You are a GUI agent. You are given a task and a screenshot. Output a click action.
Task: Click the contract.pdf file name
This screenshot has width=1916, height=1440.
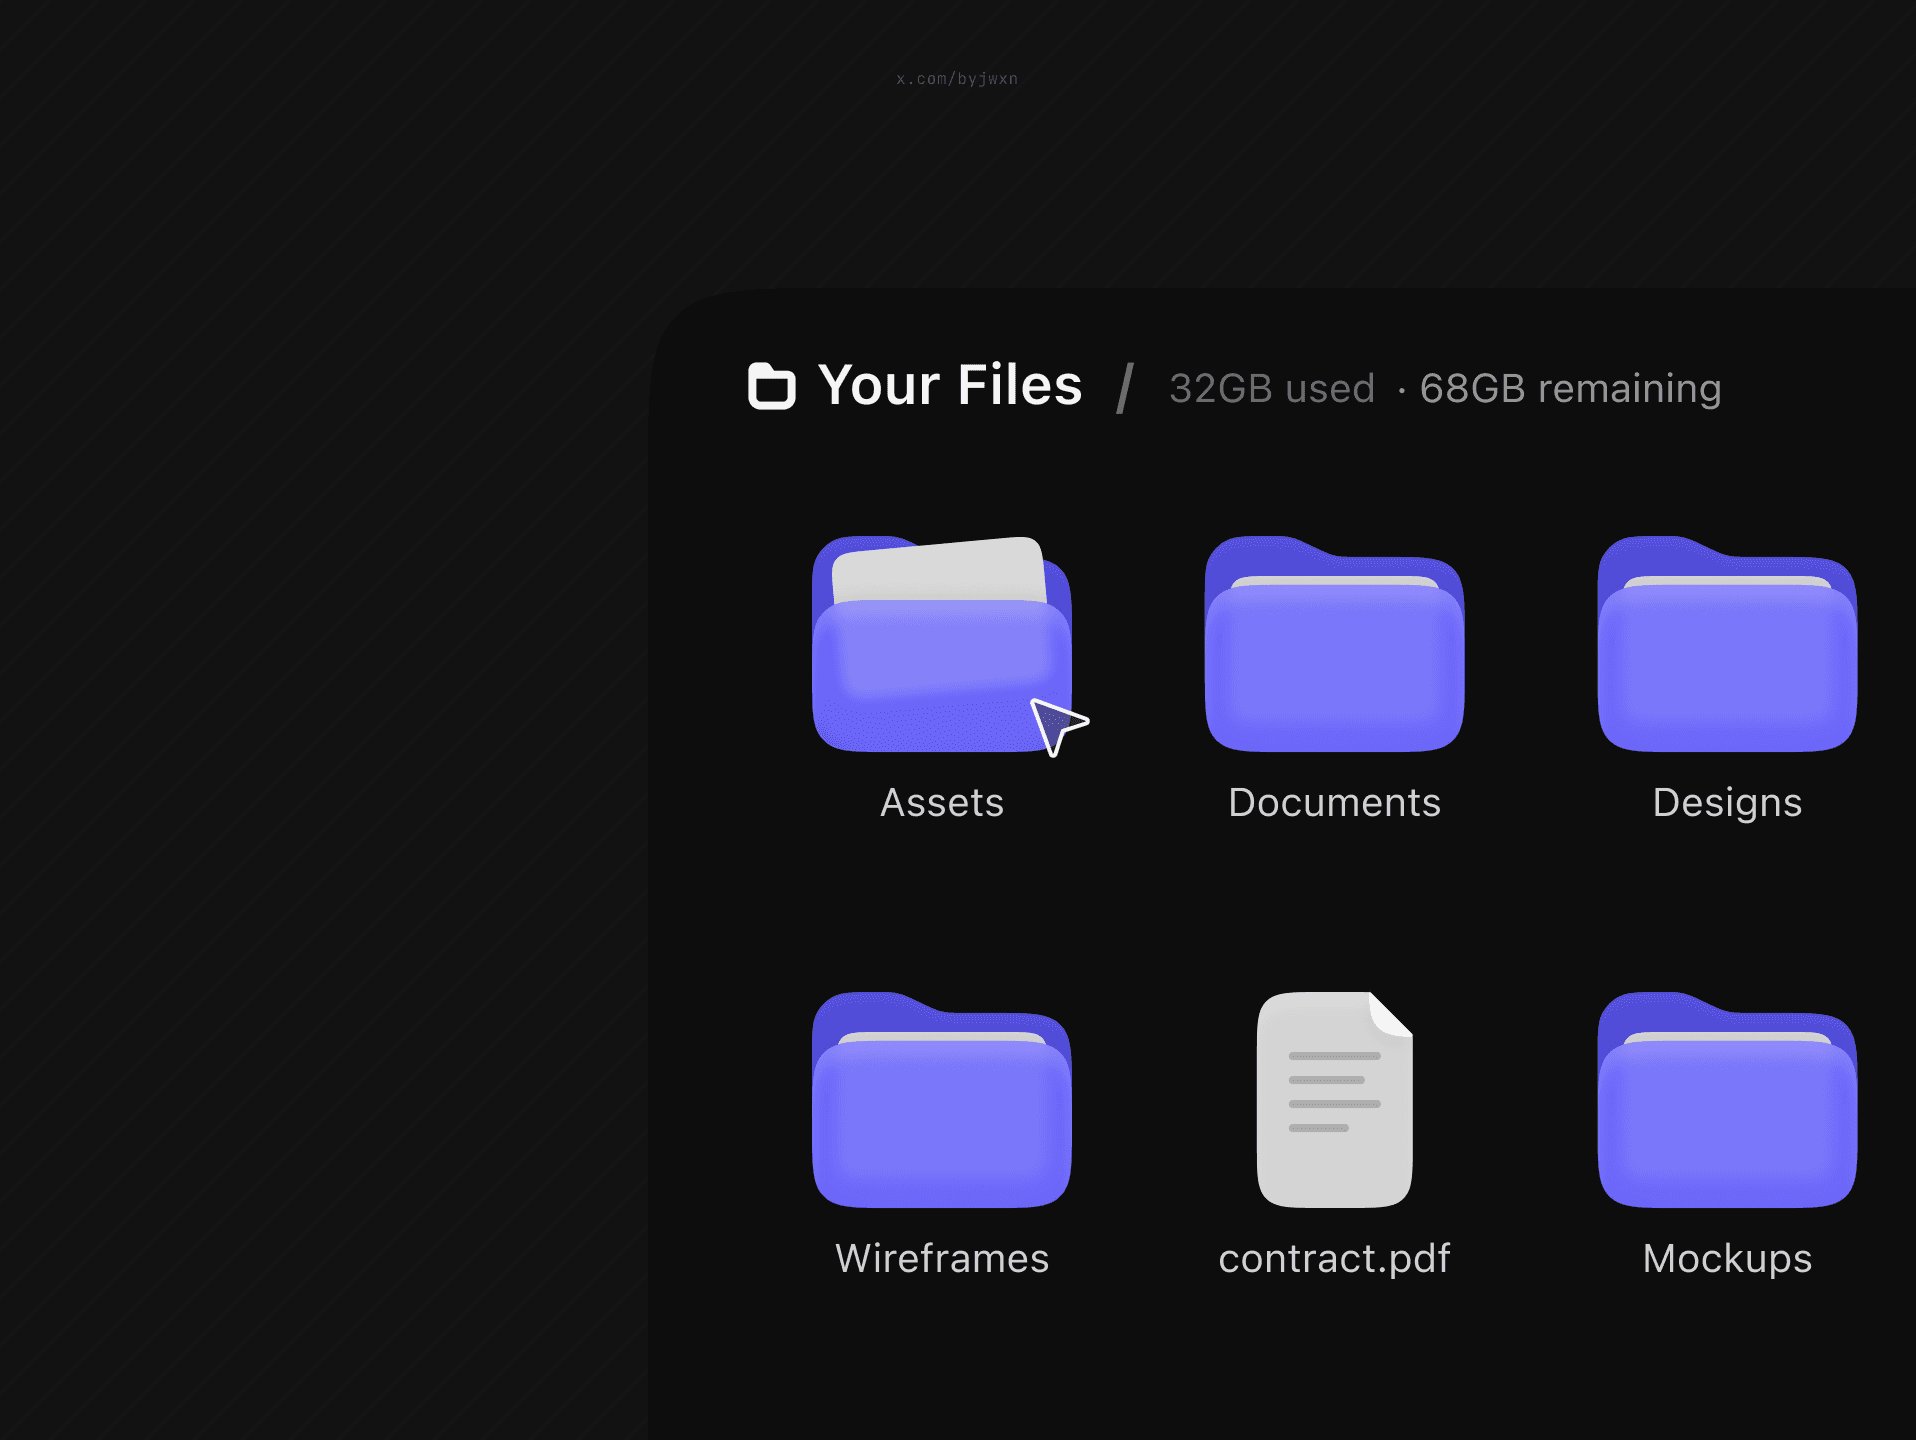pos(1334,1259)
